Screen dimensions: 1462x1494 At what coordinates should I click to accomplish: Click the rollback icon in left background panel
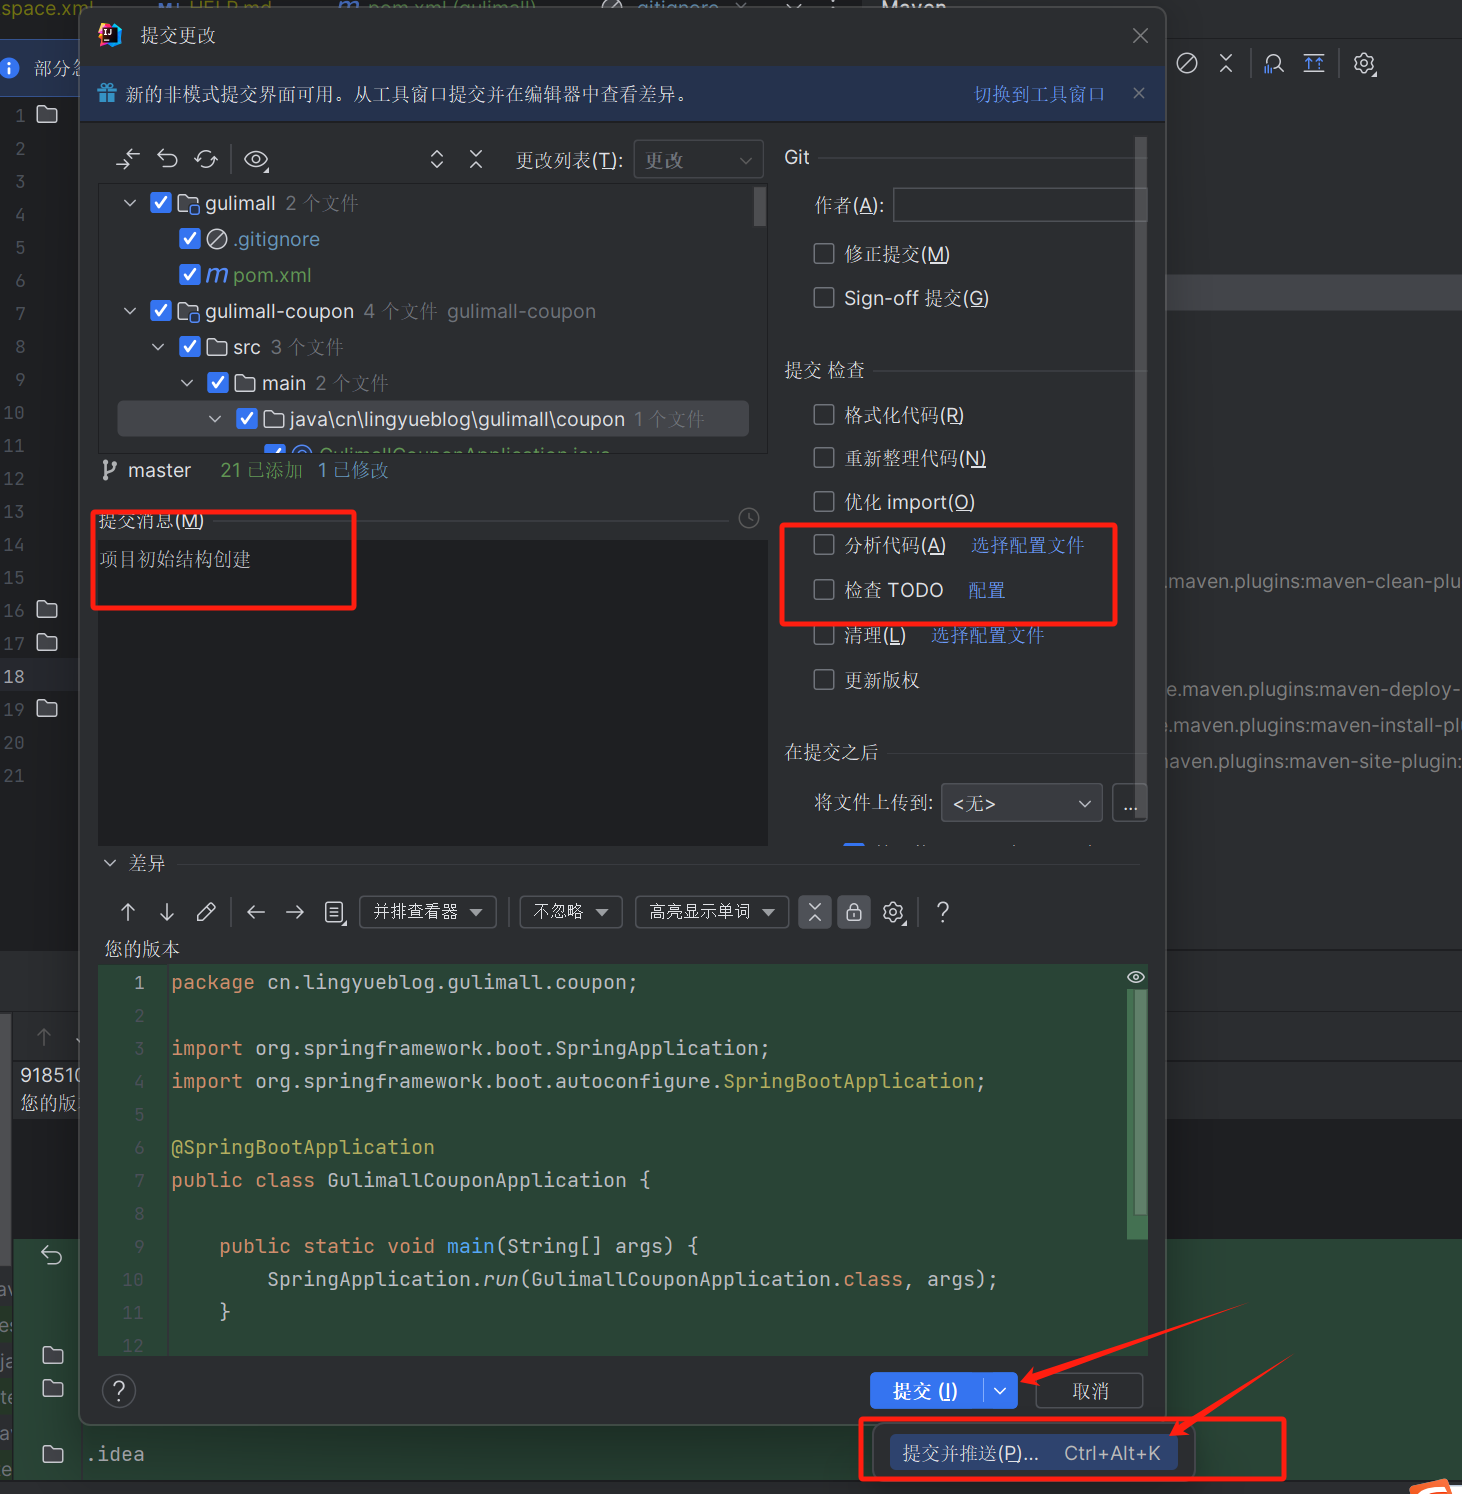(x=51, y=1255)
